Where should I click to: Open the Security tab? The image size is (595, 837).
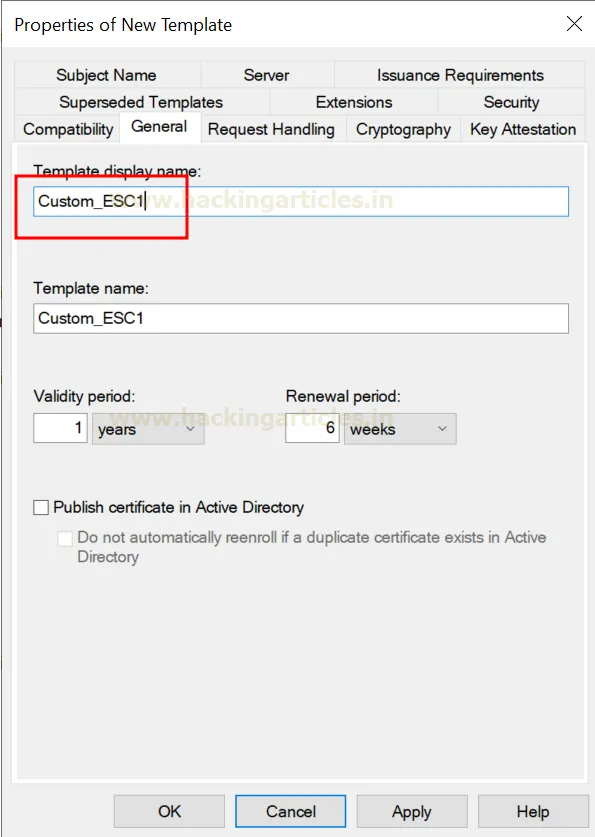pyautogui.click(x=511, y=102)
